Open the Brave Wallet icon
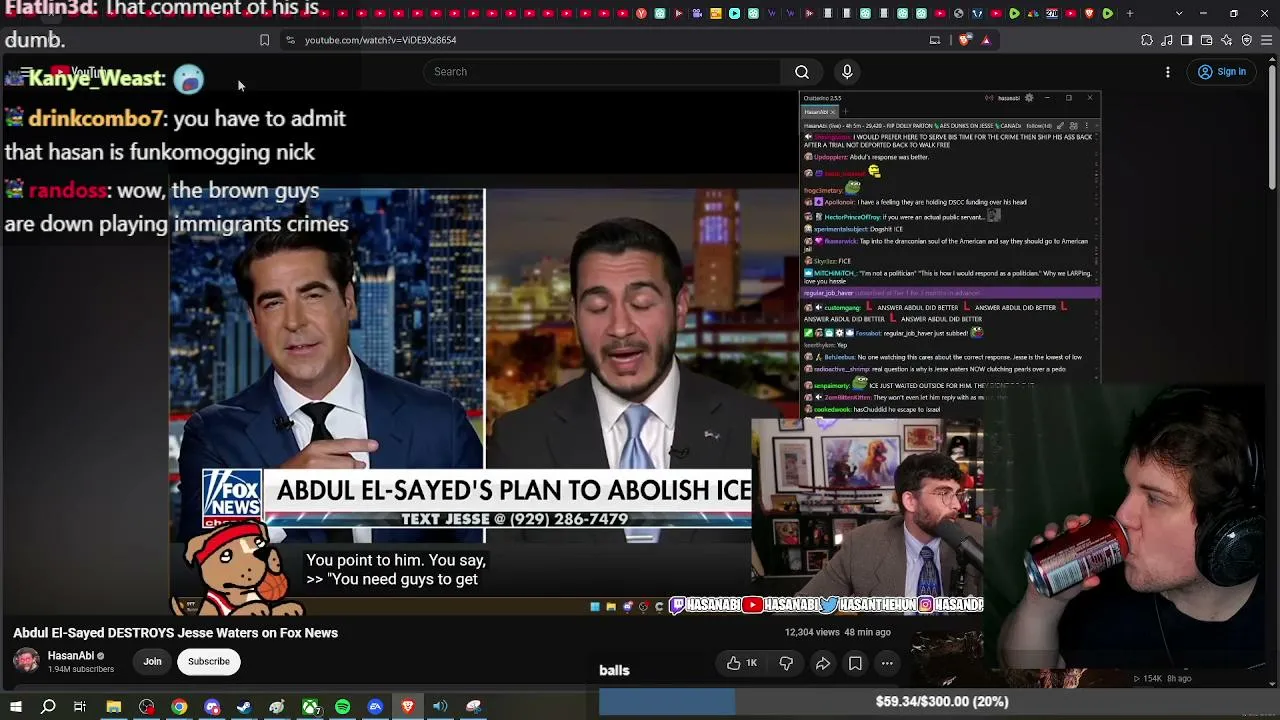The image size is (1280, 720). click(1207, 40)
